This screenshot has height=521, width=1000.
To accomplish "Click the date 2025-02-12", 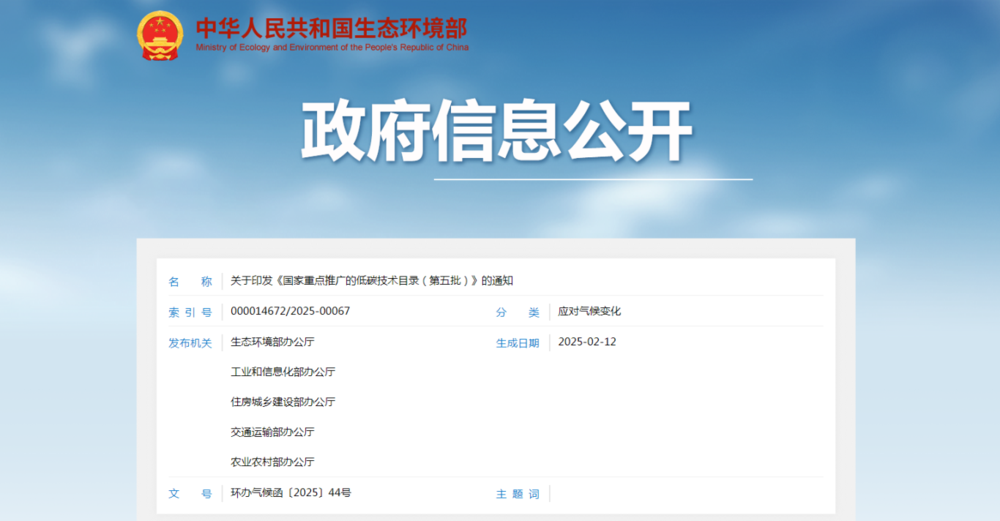I will [587, 342].
